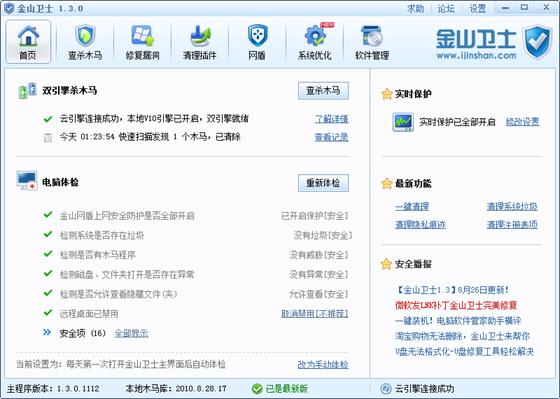Screen dimensions: 560x399
Task: Click the title bar 金山卫士 shield icon
Action: [x=9, y=8]
